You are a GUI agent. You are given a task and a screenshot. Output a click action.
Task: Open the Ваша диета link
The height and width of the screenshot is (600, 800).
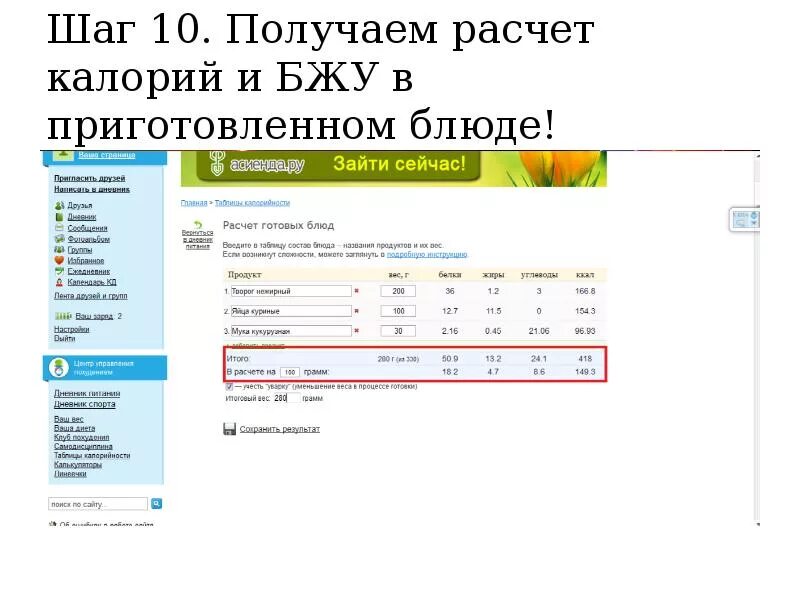click(74, 428)
